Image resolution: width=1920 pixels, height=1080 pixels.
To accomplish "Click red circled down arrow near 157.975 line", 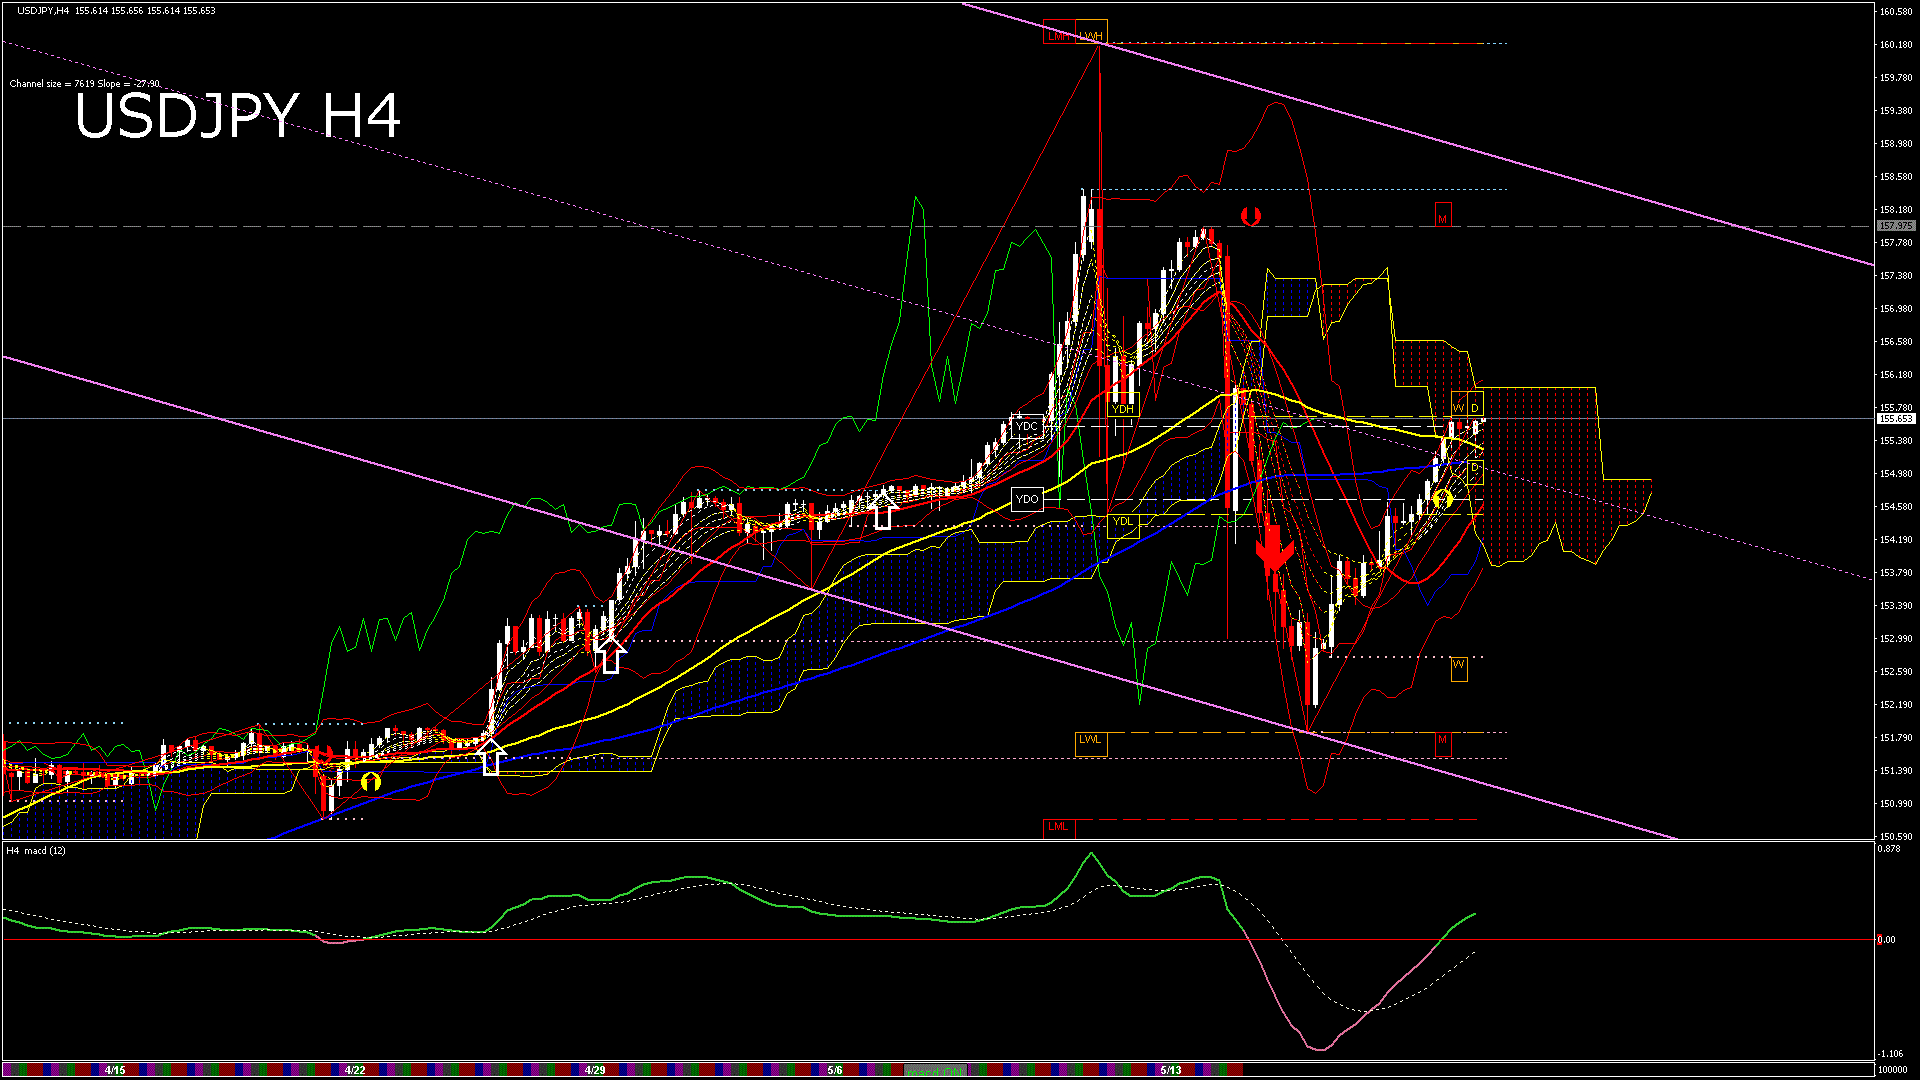I will point(1250,215).
